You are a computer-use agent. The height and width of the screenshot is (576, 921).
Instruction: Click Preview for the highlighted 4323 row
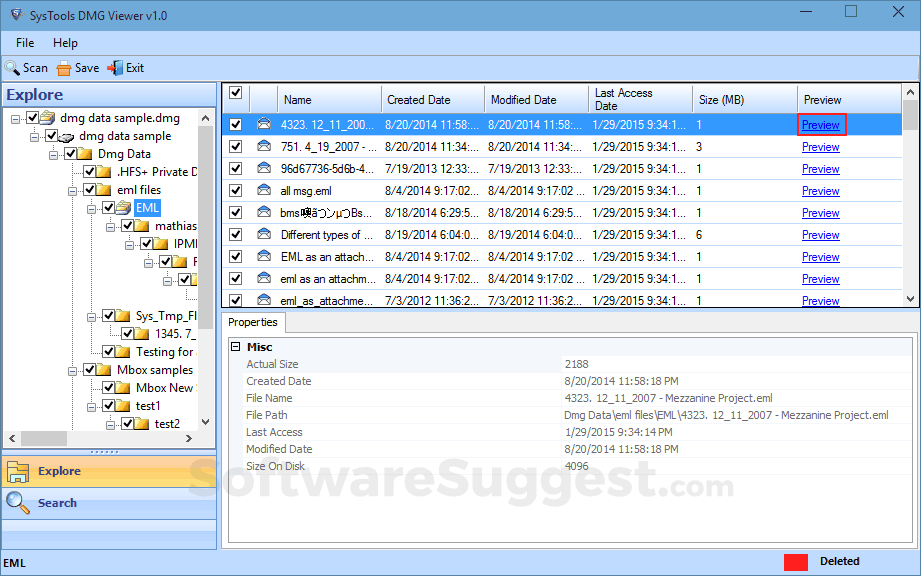[820, 124]
